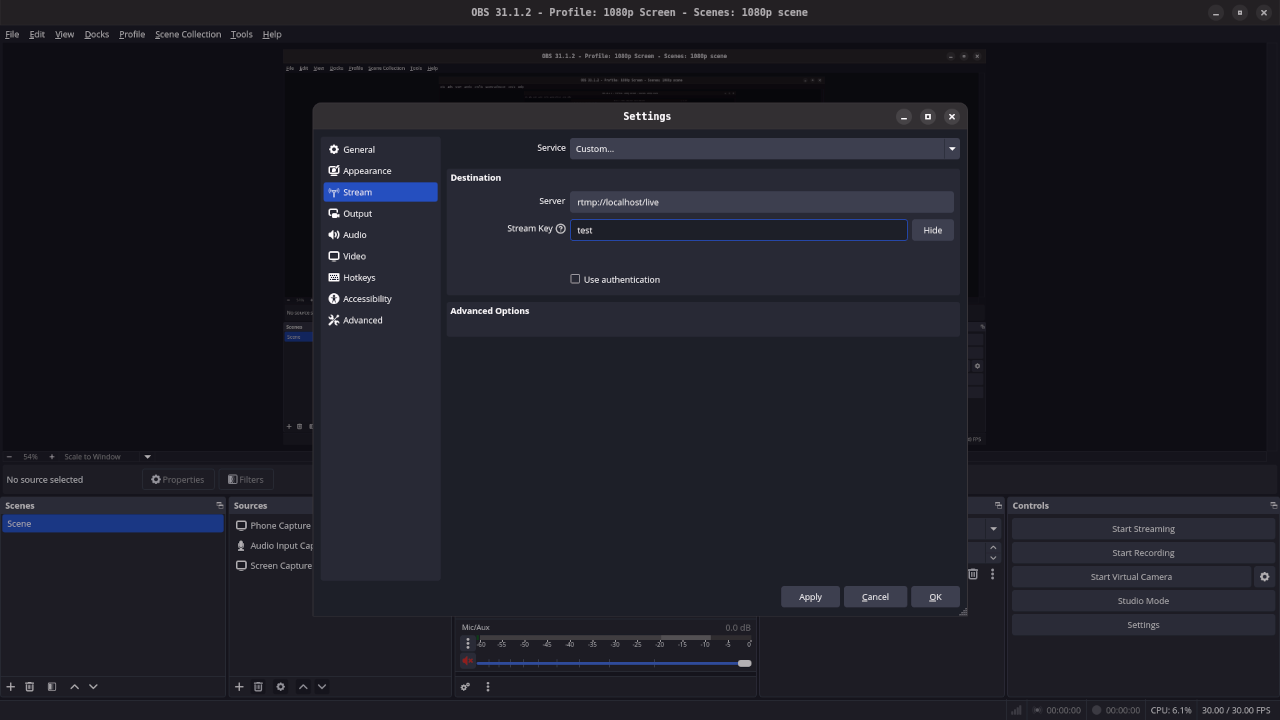Remove selected scene with trash icon
The height and width of the screenshot is (720, 1280).
coord(29,686)
